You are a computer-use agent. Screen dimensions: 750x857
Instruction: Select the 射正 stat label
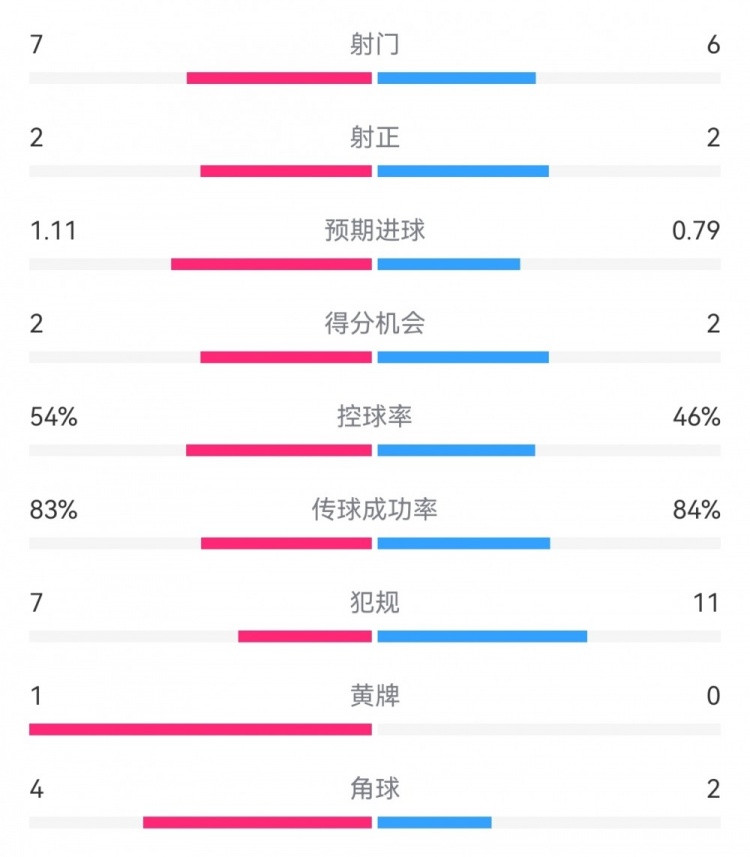coord(374,137)
